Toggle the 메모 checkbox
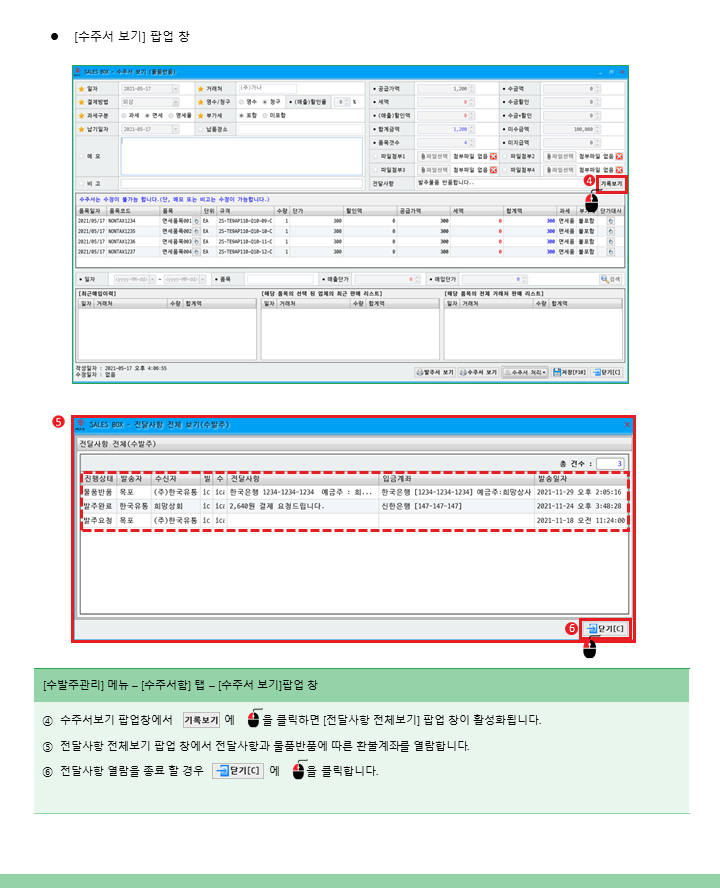The image size is (720, 888). [82, 156]
